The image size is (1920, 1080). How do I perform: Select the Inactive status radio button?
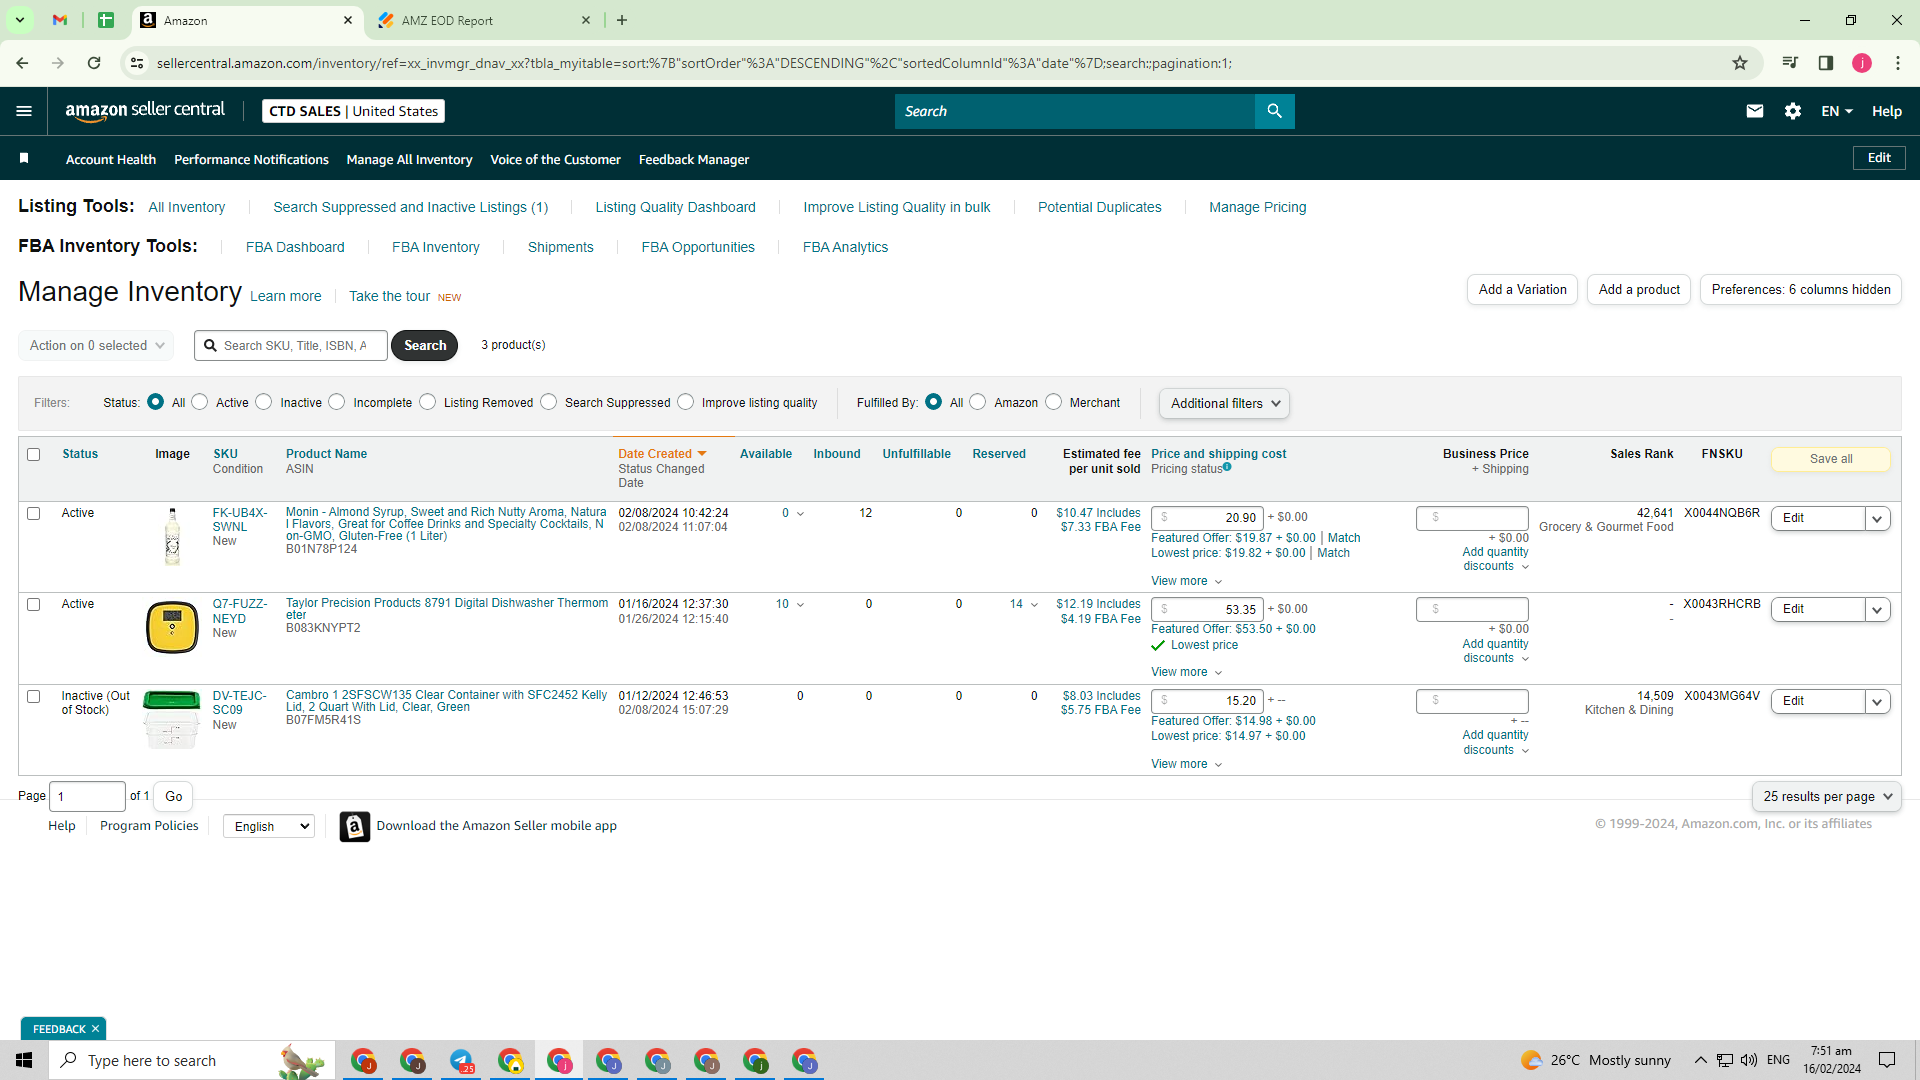(264, 402)
